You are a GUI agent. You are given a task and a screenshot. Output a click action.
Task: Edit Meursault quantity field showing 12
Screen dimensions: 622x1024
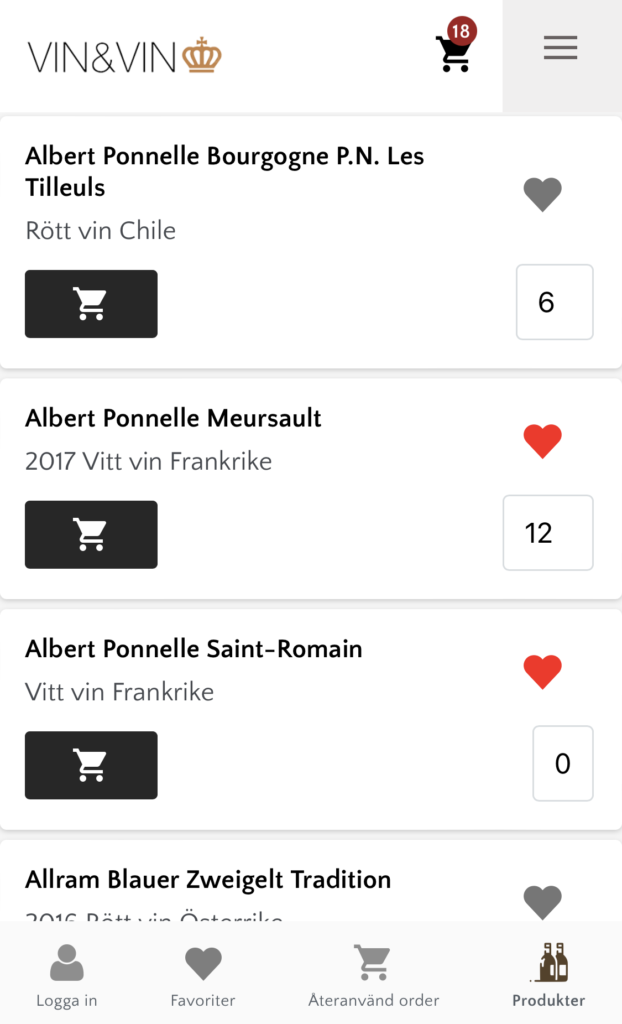(547, 533)
